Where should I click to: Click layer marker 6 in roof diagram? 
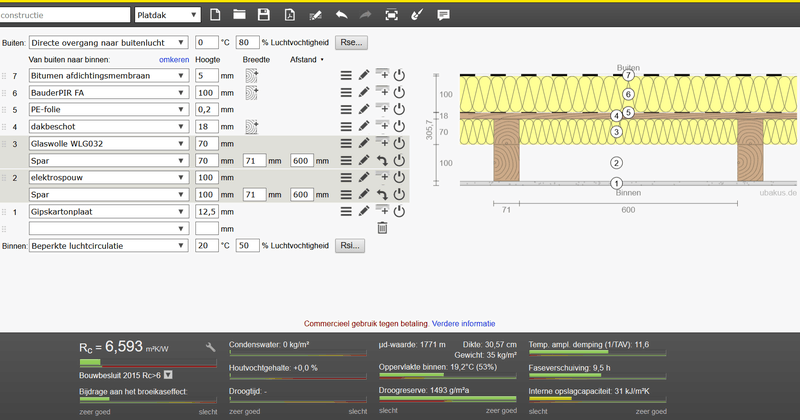(x=628, y=94)
